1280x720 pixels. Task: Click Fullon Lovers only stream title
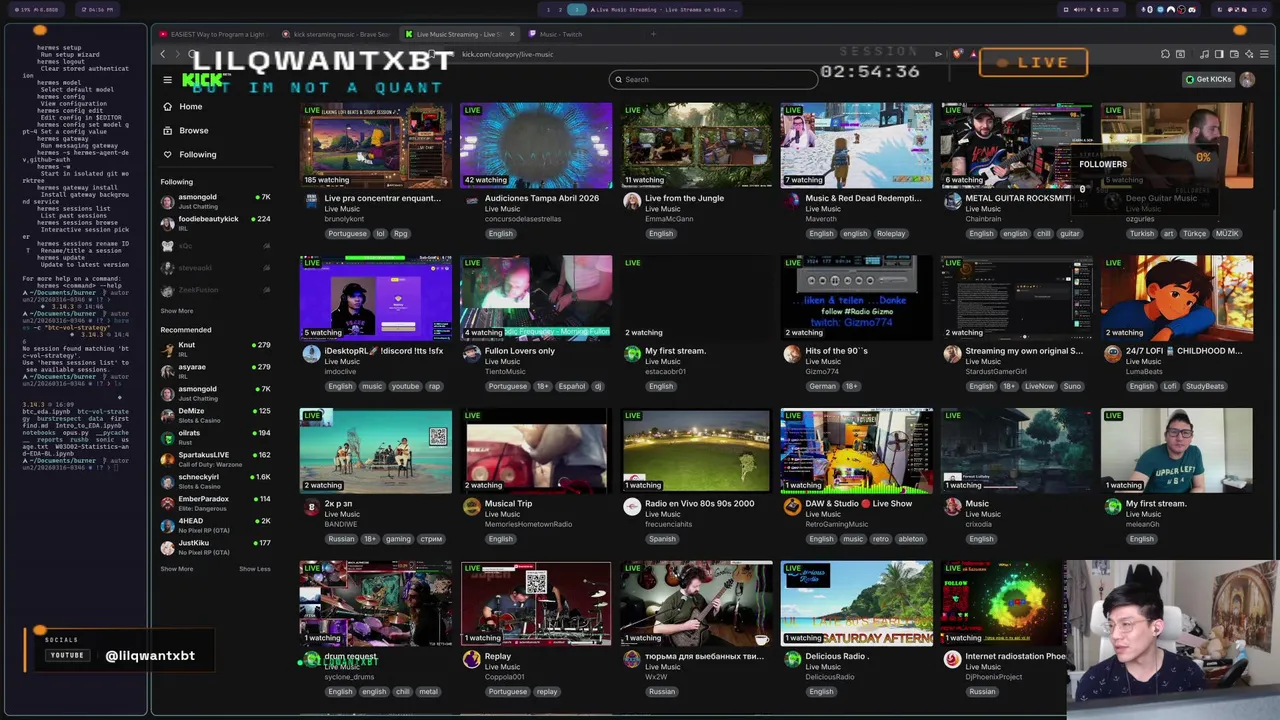point(519,351)
